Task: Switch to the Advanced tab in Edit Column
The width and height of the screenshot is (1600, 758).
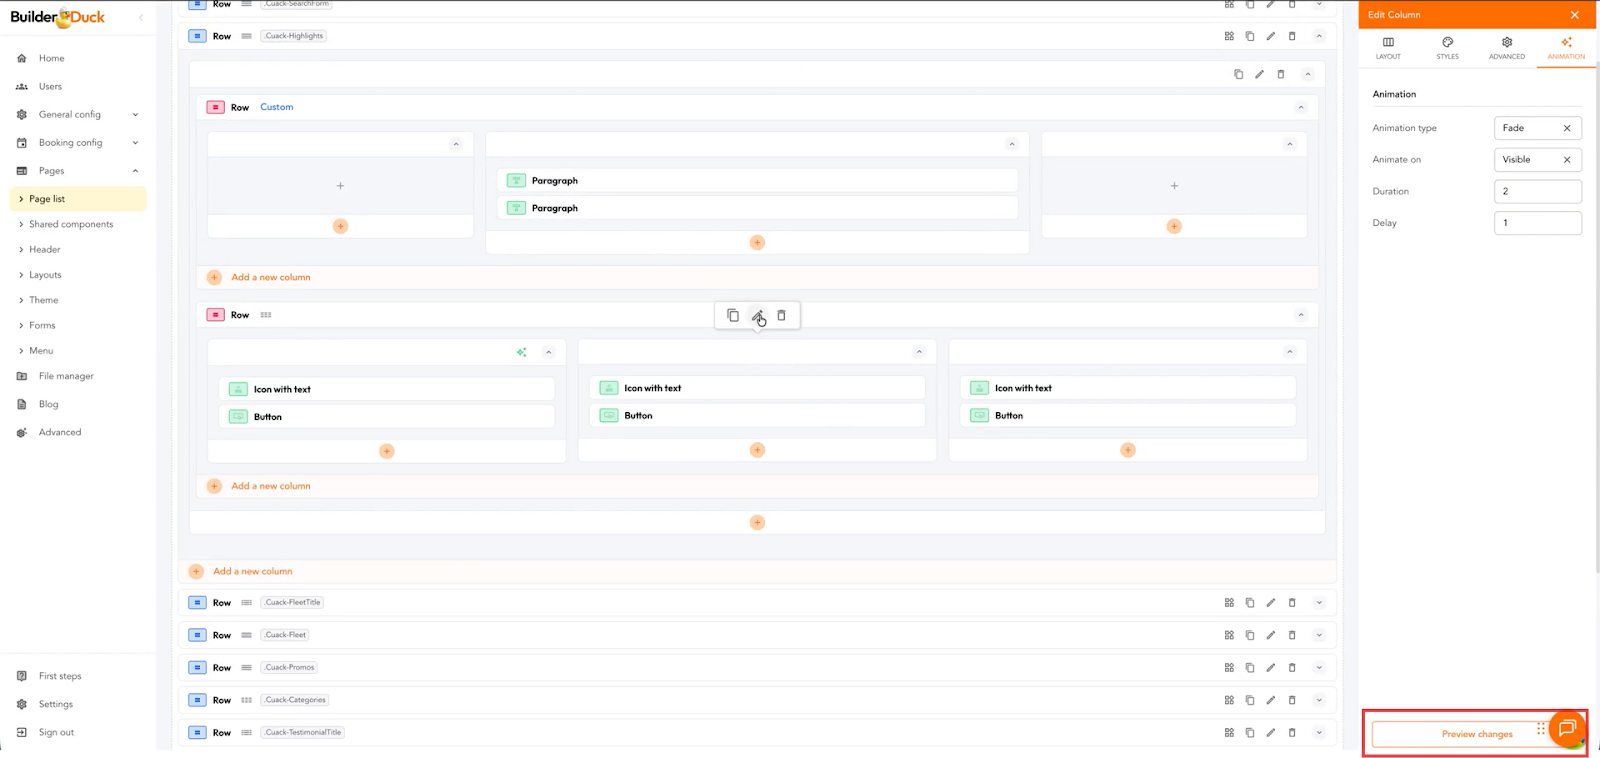Action: pyautogui.click(x=1506, y=48)
